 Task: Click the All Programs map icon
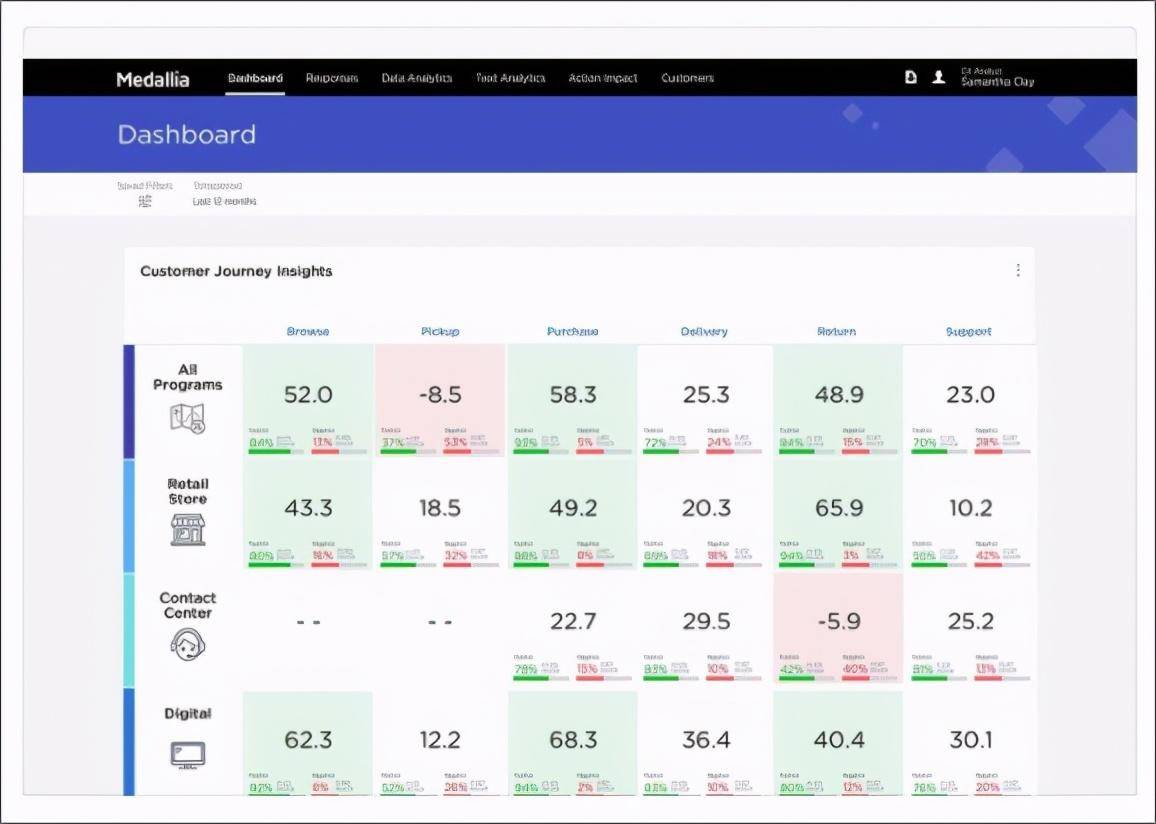(187, 418)
